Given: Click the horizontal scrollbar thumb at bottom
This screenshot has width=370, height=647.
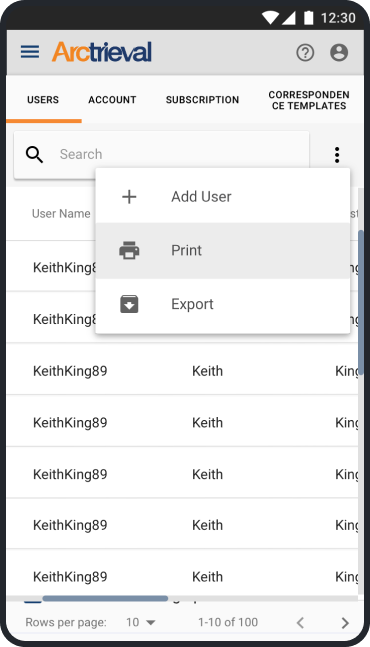Looking at the screenshot, I should coord(105,598).
